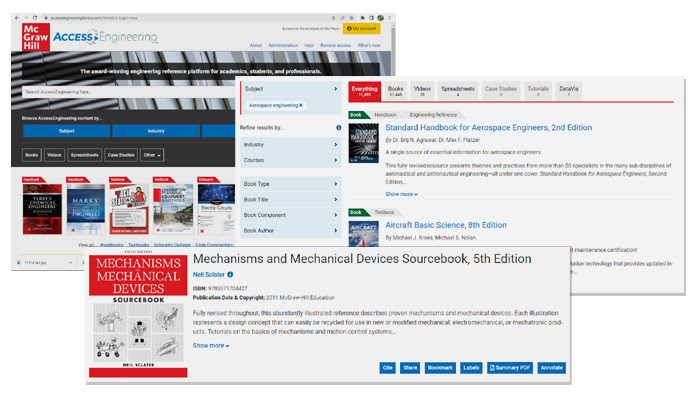View all Textbooks link
Viewport: 700px width, 420px height.
pyautogui.click(x=138, y=245)
